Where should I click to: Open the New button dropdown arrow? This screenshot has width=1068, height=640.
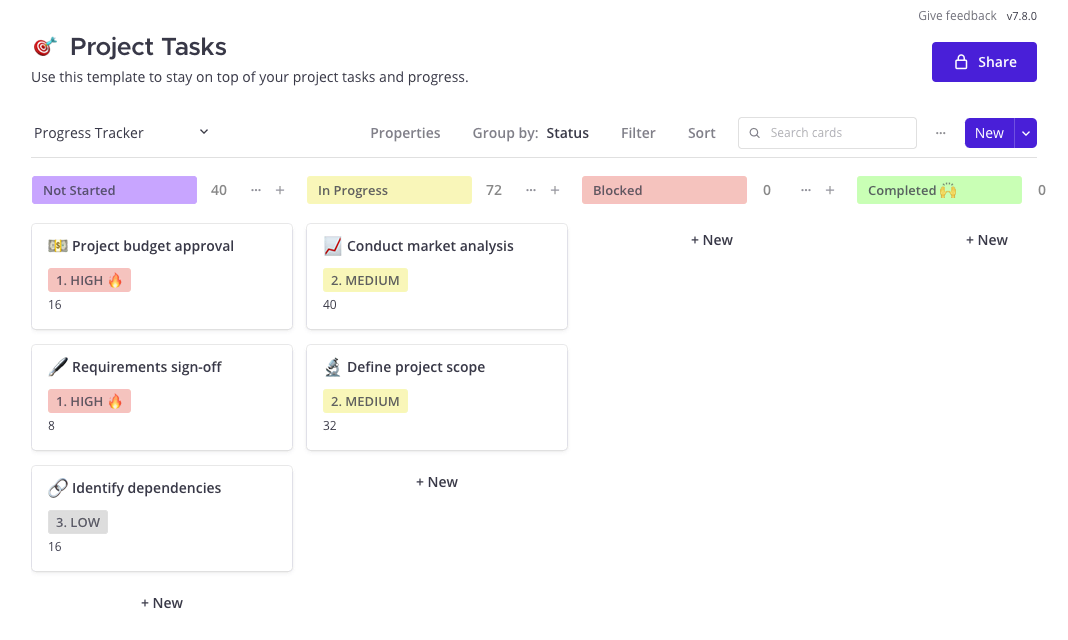point(1026,133)
